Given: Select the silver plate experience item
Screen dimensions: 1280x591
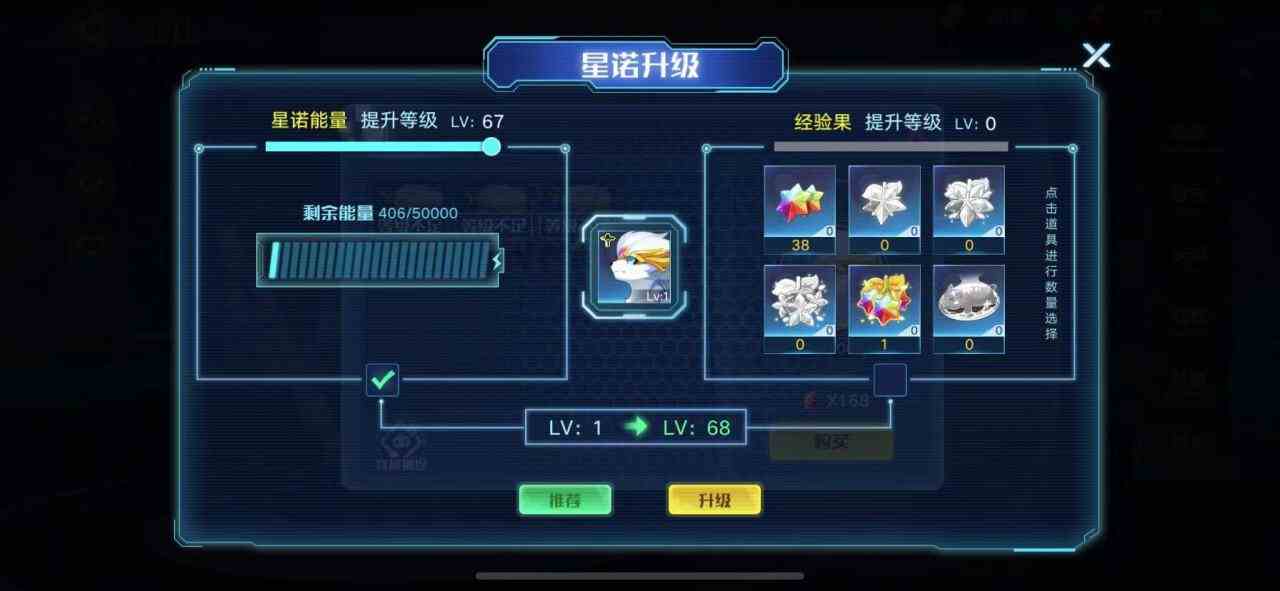Looking at the screenshot, I should coord(969,309).
